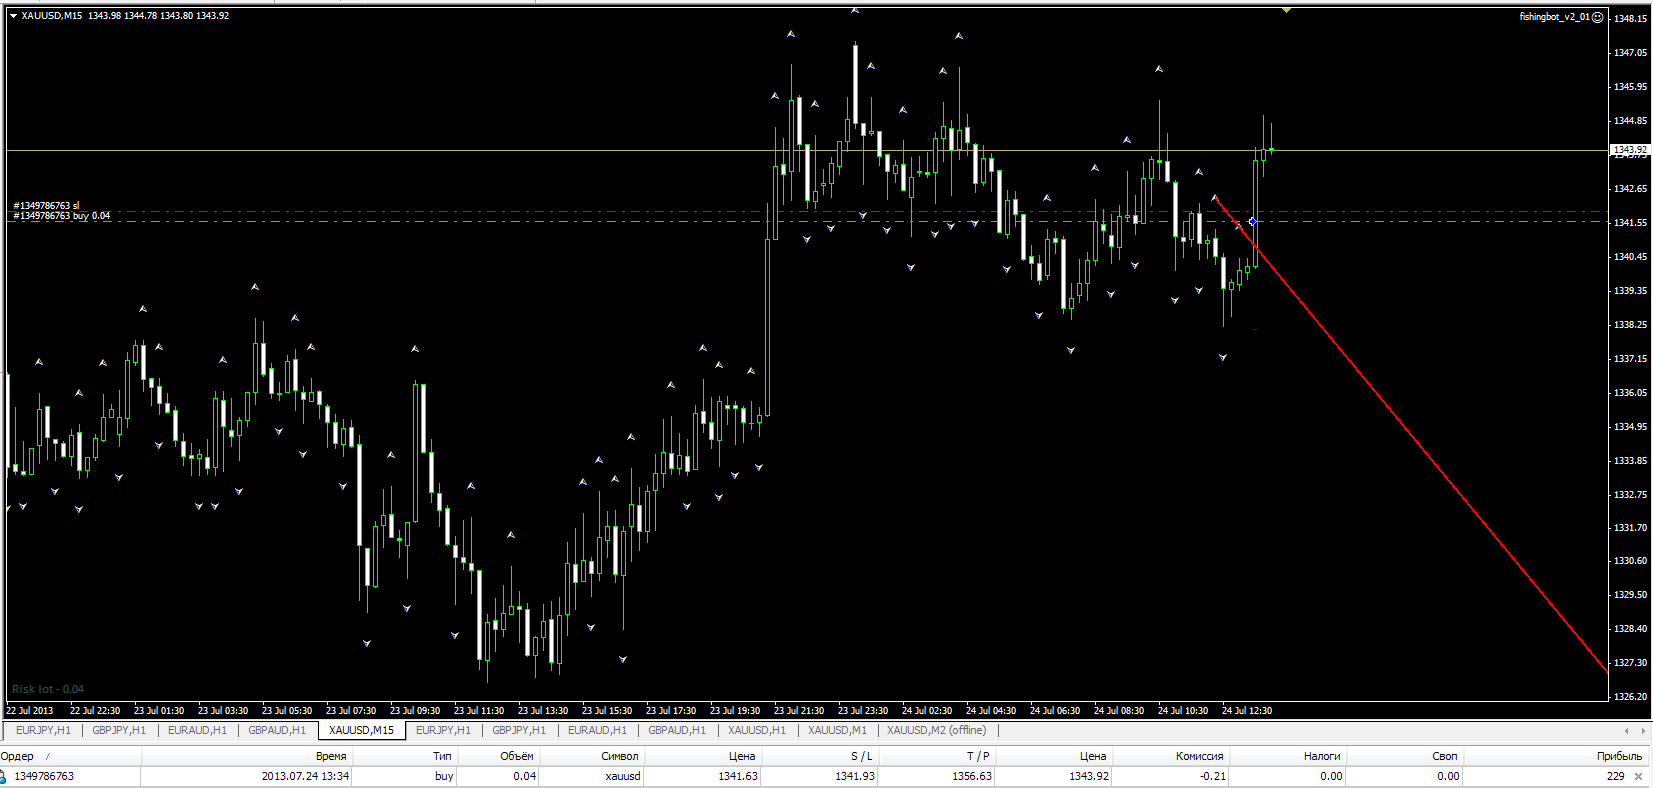Click the stop loss value 1341.93
Screen dimensions: 1653x788
pos(854,776)
